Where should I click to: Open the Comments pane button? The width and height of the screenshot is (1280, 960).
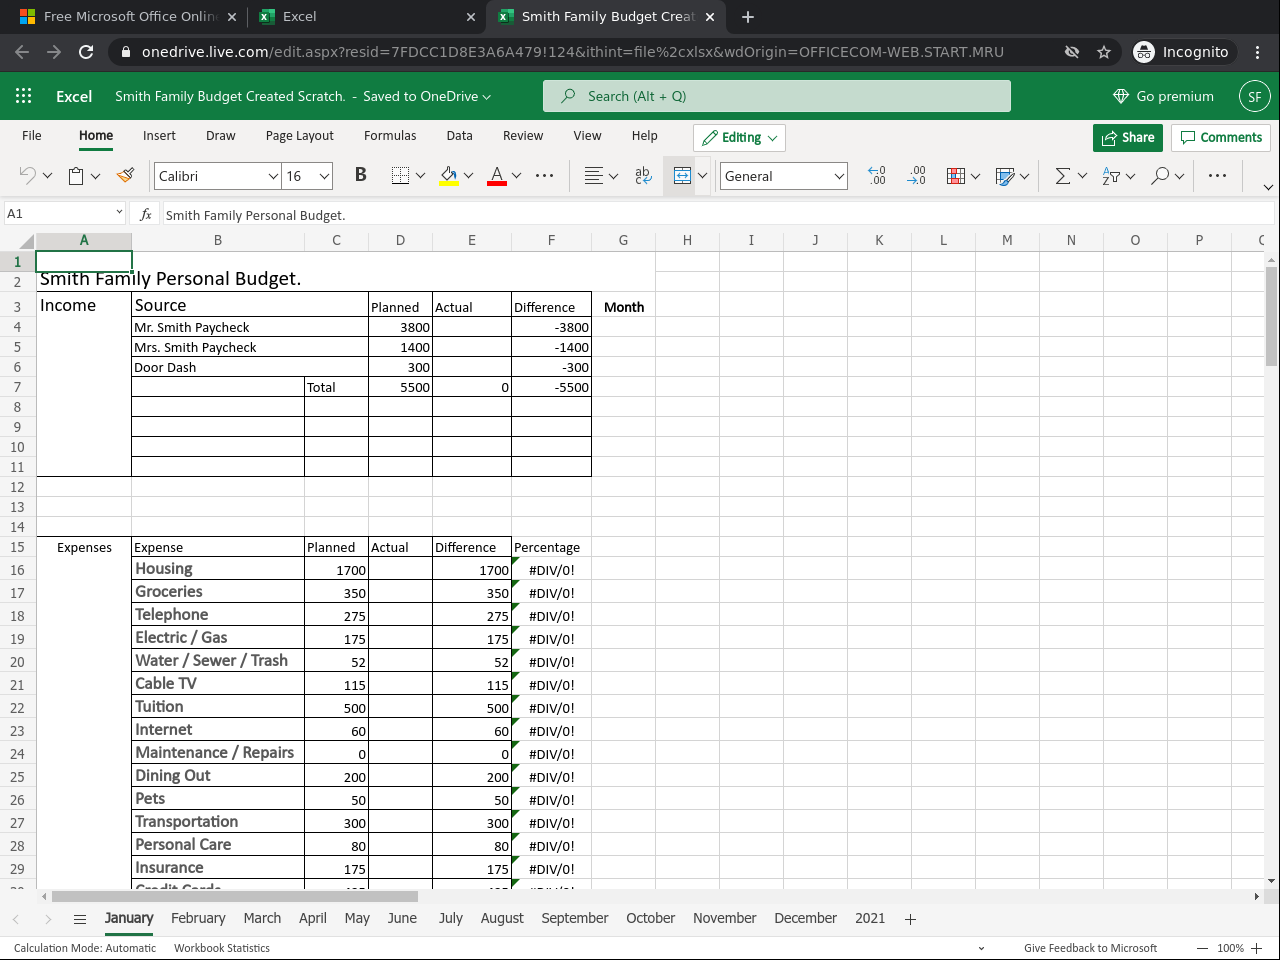coord(1221,138)
